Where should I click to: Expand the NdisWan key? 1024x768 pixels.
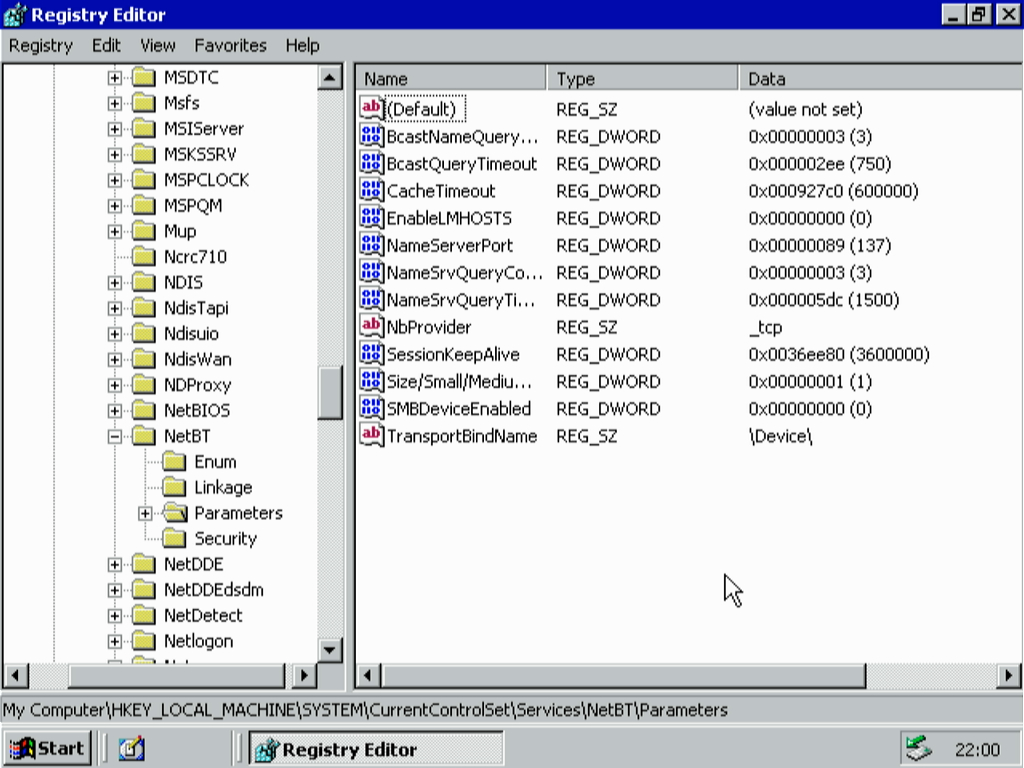point(114,359)
